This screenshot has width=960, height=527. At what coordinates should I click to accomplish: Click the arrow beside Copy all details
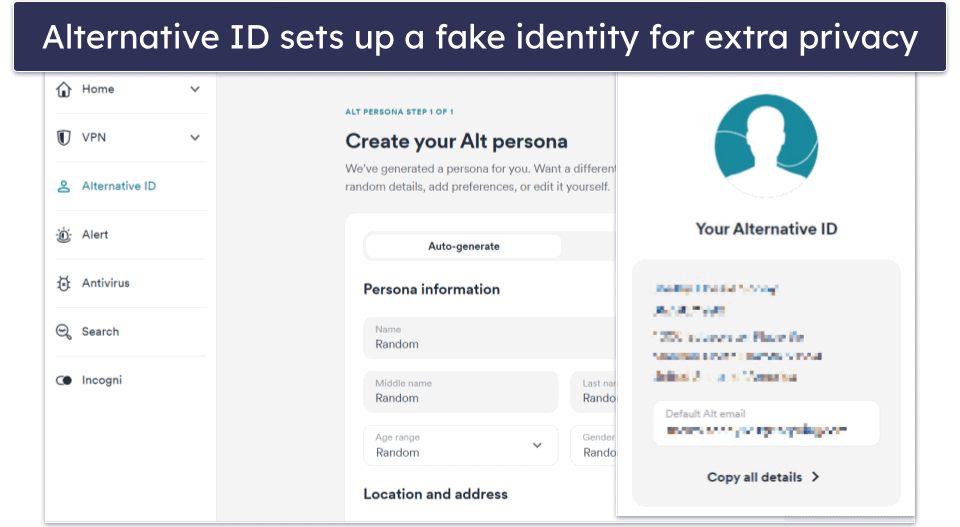(816, 477)
